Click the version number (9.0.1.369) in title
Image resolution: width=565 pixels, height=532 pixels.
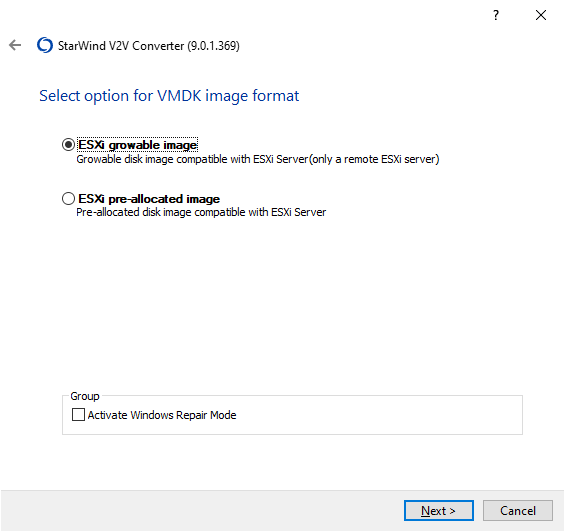tap(213, 46)
